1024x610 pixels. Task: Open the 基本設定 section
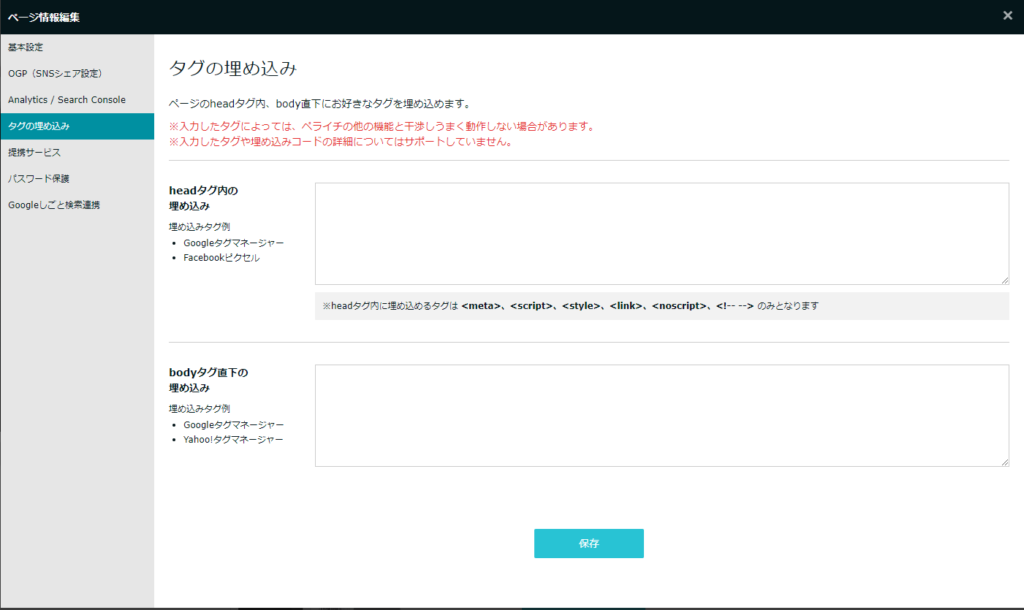(26, 48)
